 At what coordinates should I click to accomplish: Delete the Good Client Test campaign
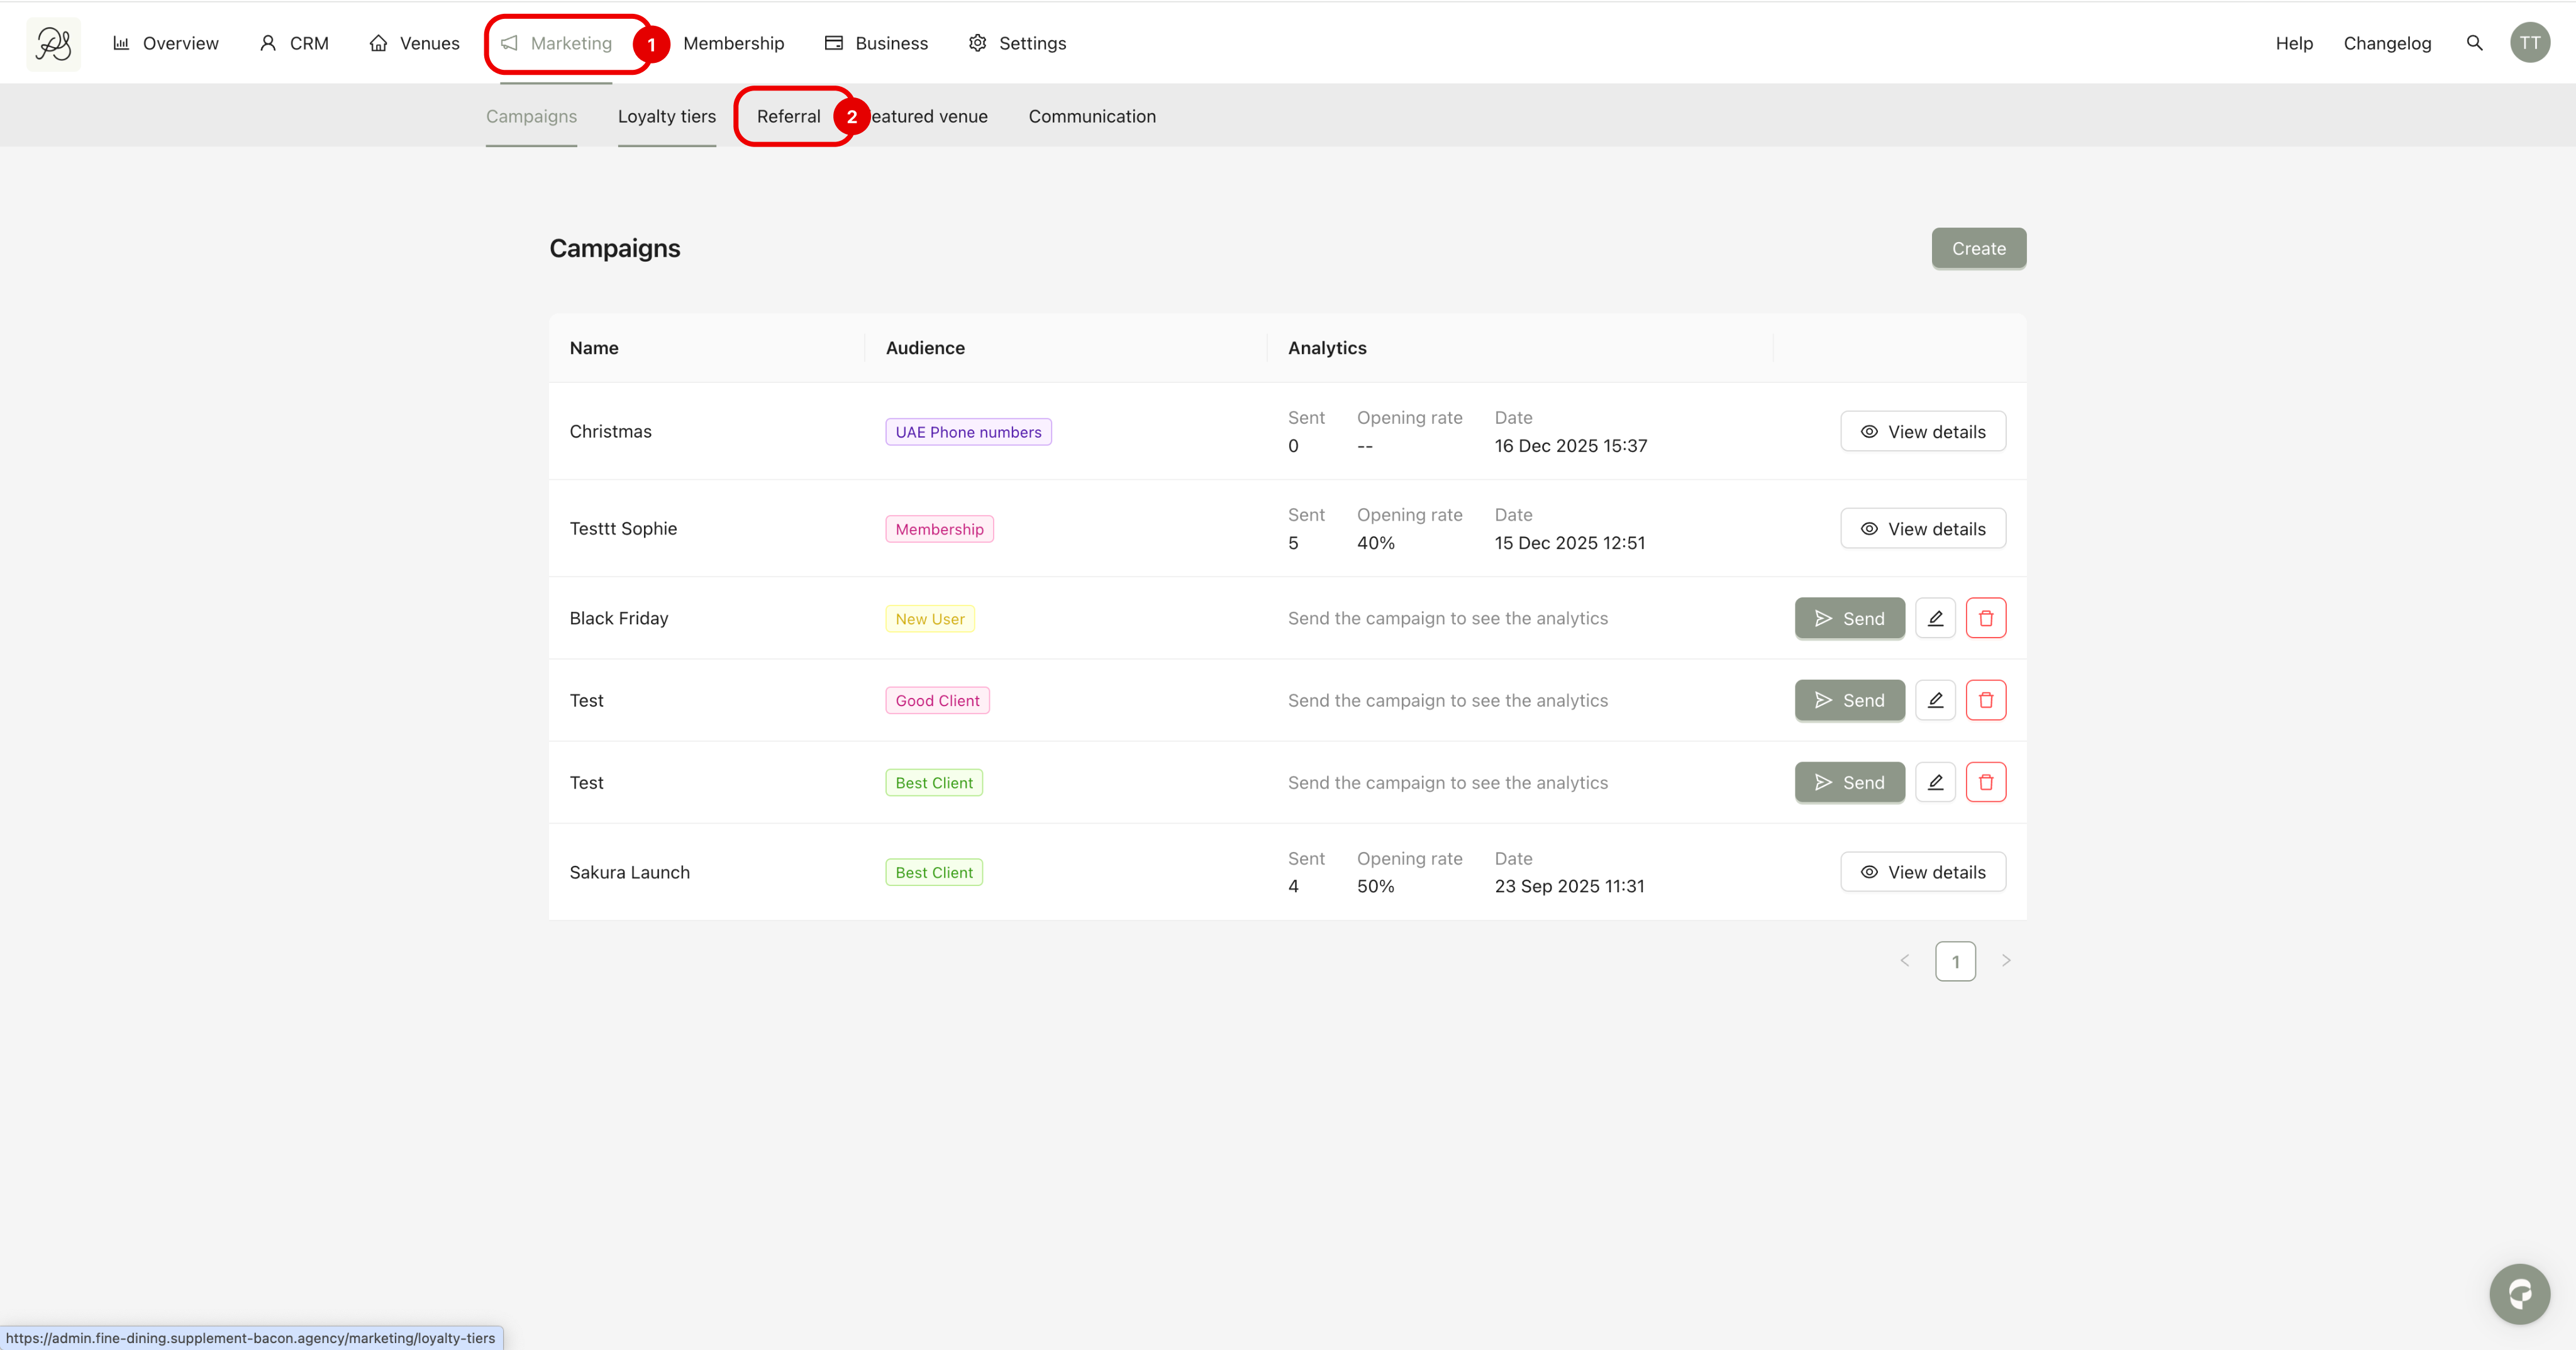(1985, 700)
